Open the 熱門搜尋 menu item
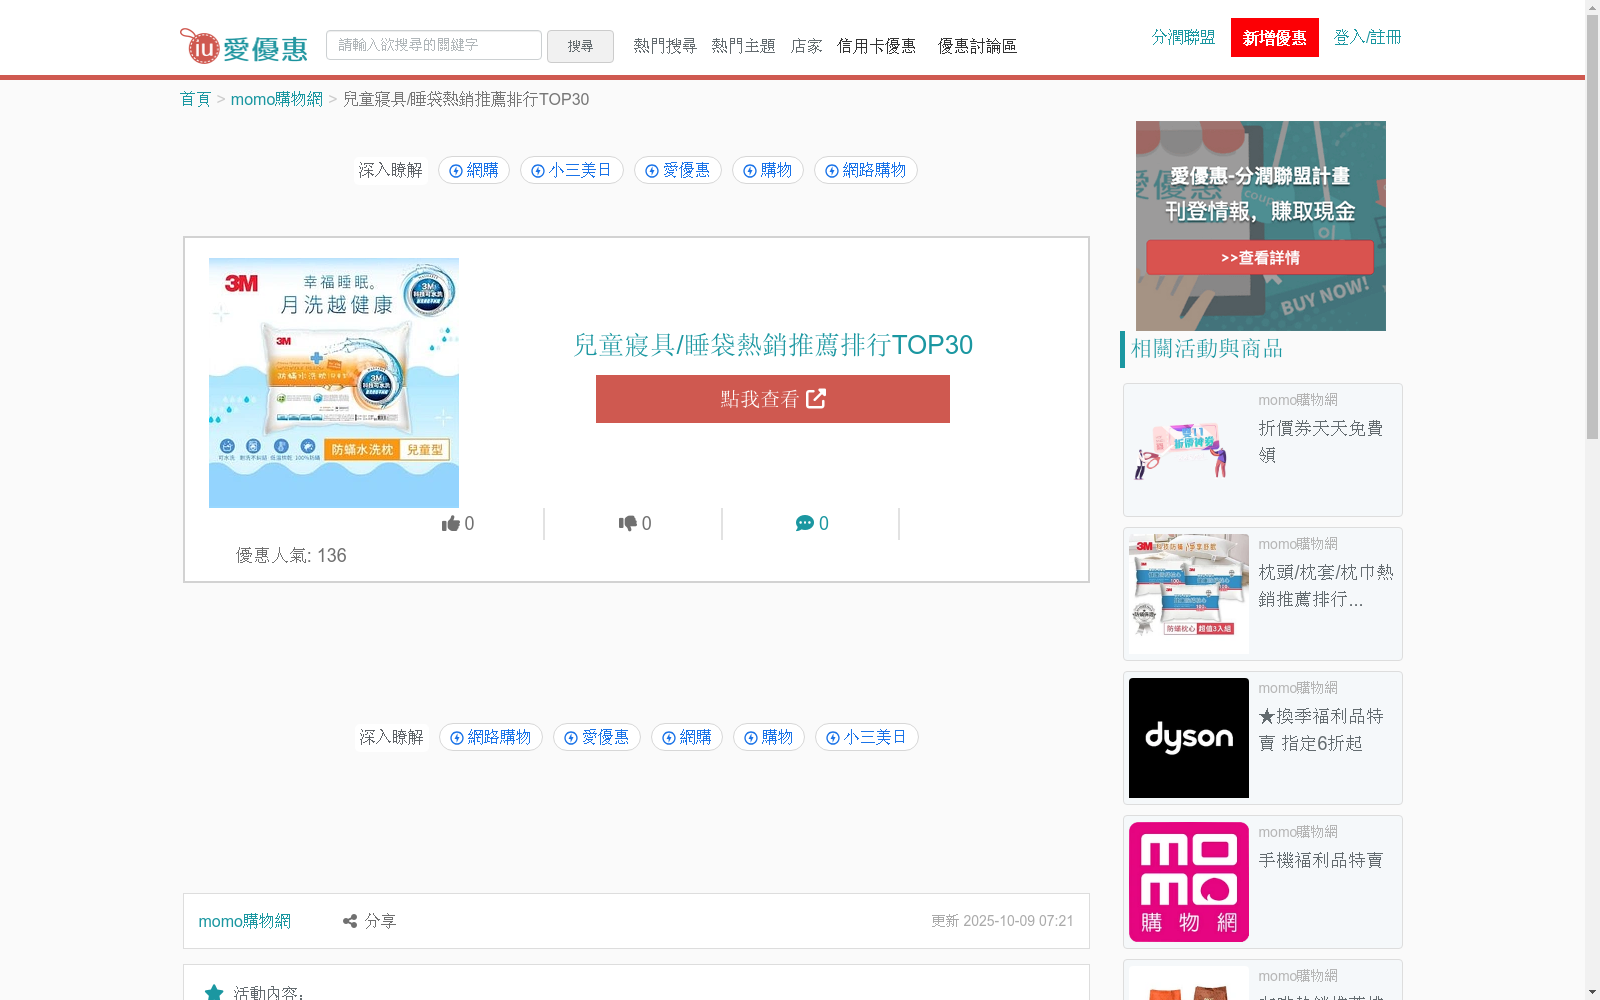Screen dimensions: 1600x1000 (x=665, y=46)
